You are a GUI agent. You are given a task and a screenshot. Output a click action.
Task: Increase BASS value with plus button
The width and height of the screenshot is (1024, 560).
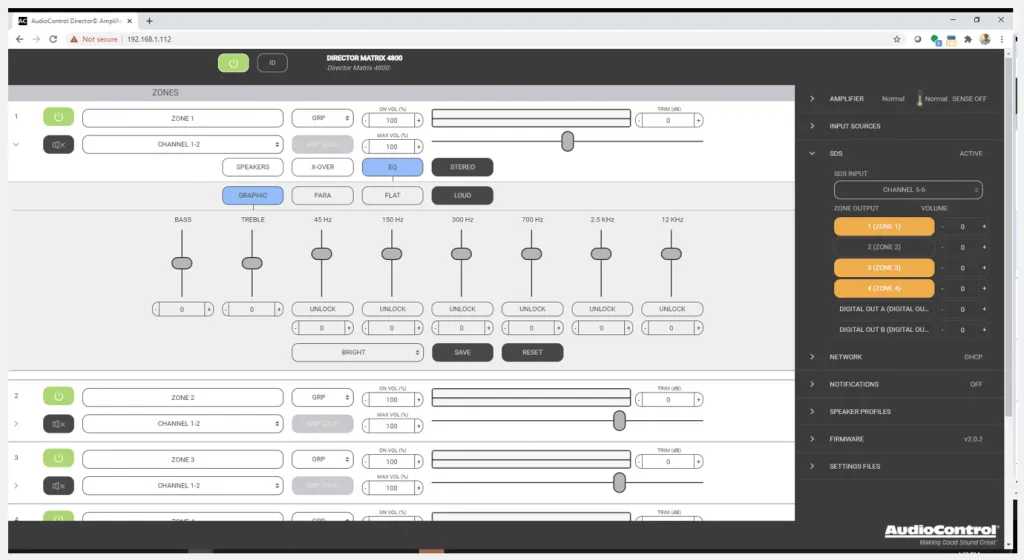pos(209,309)
